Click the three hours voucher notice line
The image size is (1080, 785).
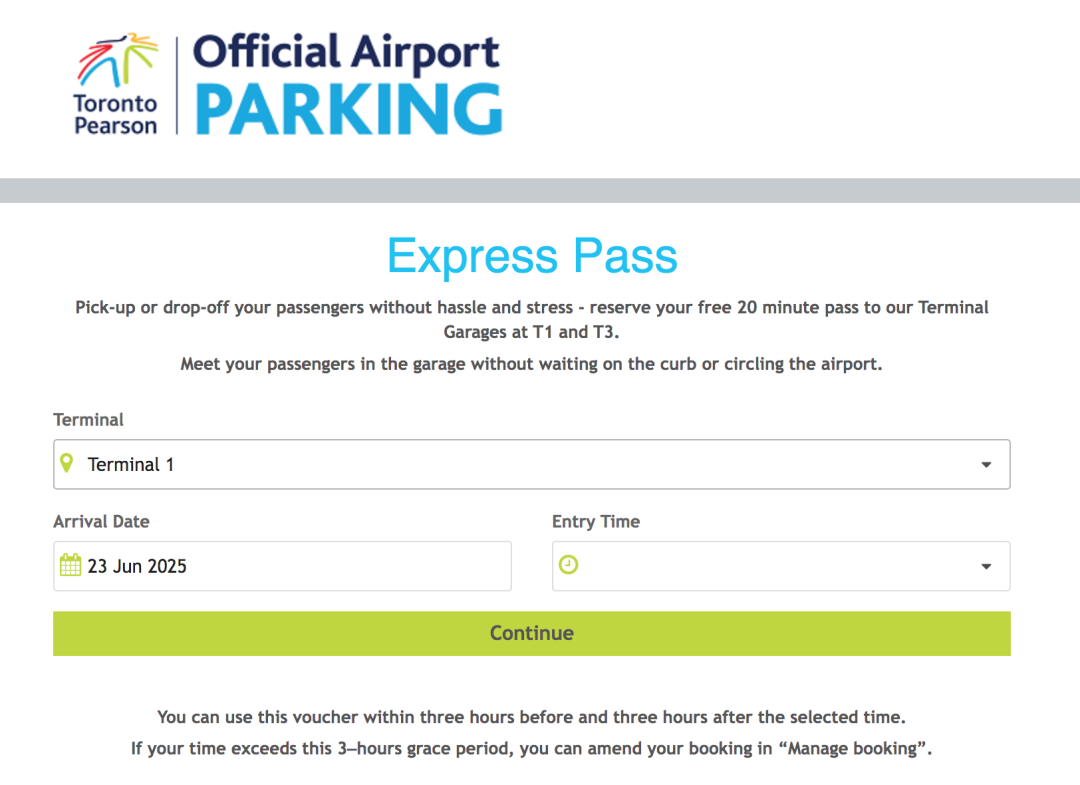pyautogui.click(x=532, y=718)
